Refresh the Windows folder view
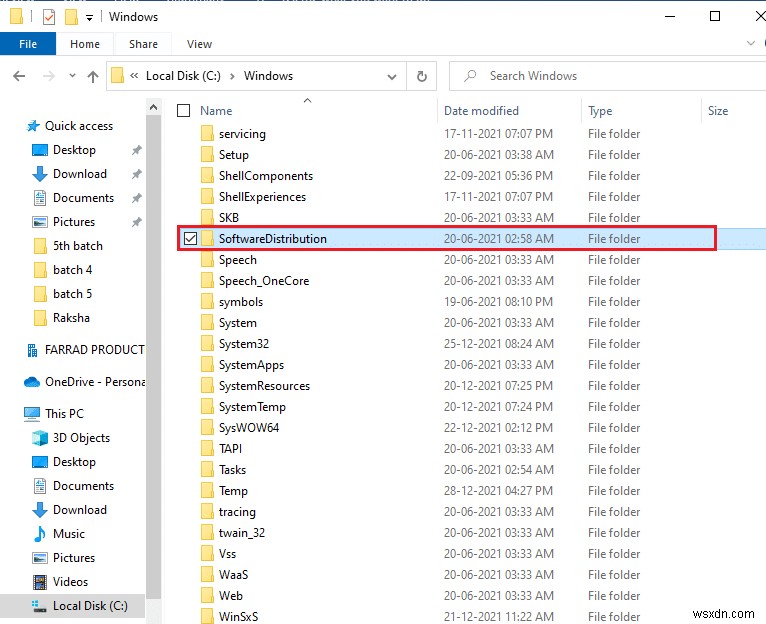 click(422, 76)
